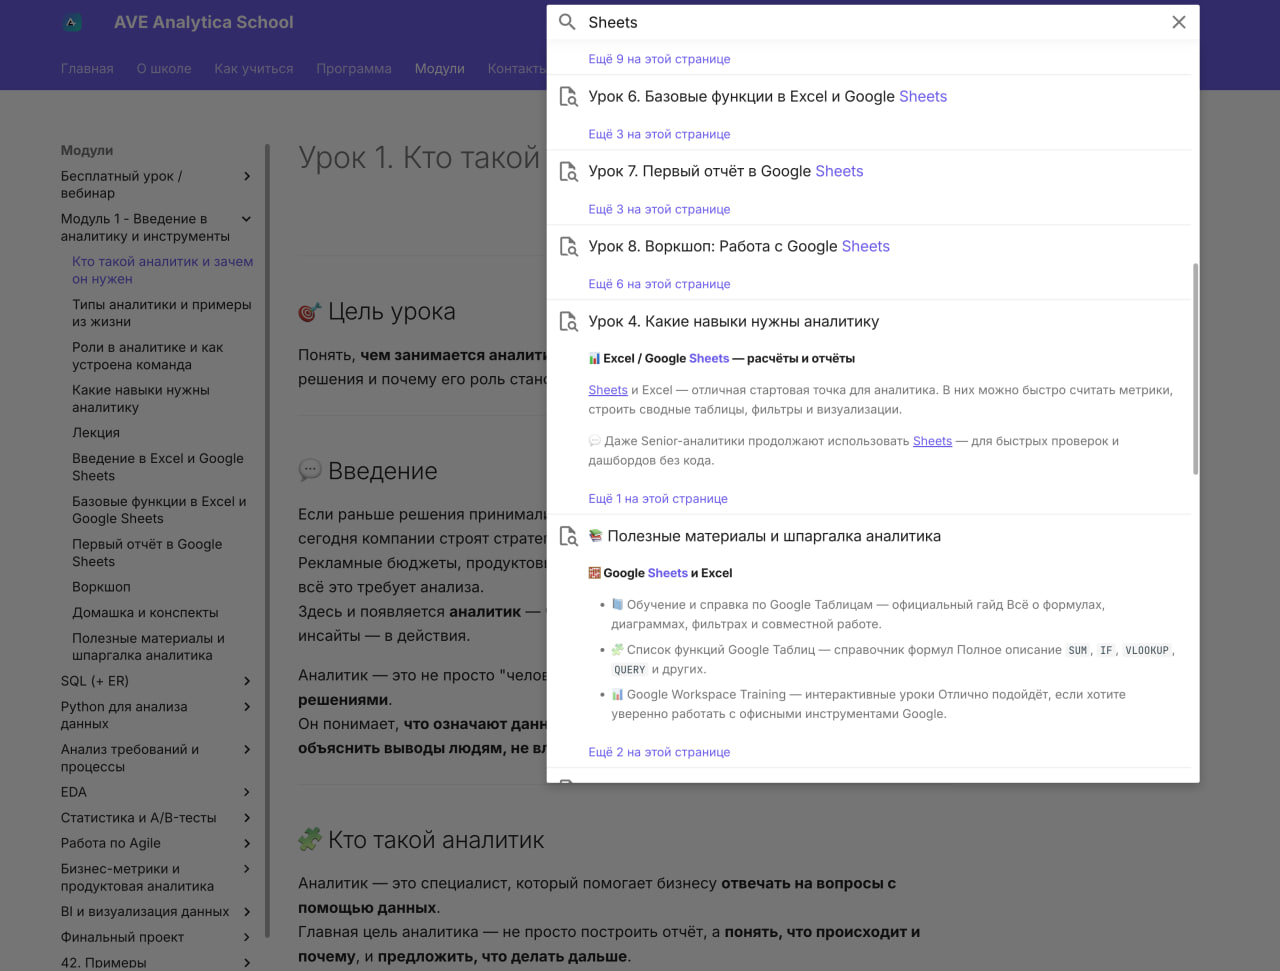Click the Ещё 9 на этой странице link
This screenshot has height=971, width=1280.
[659, 59]
